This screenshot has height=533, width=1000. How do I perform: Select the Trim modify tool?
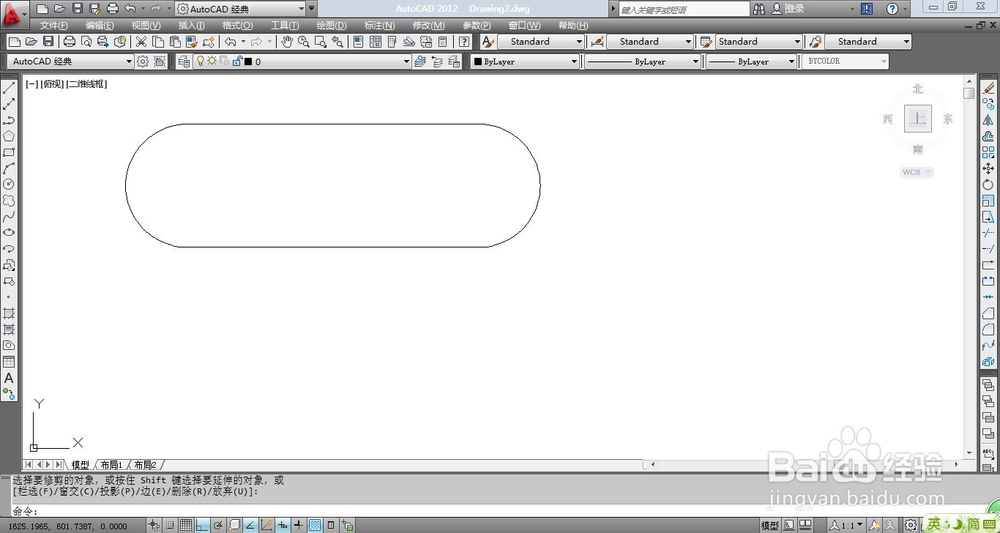click(988, 233)
